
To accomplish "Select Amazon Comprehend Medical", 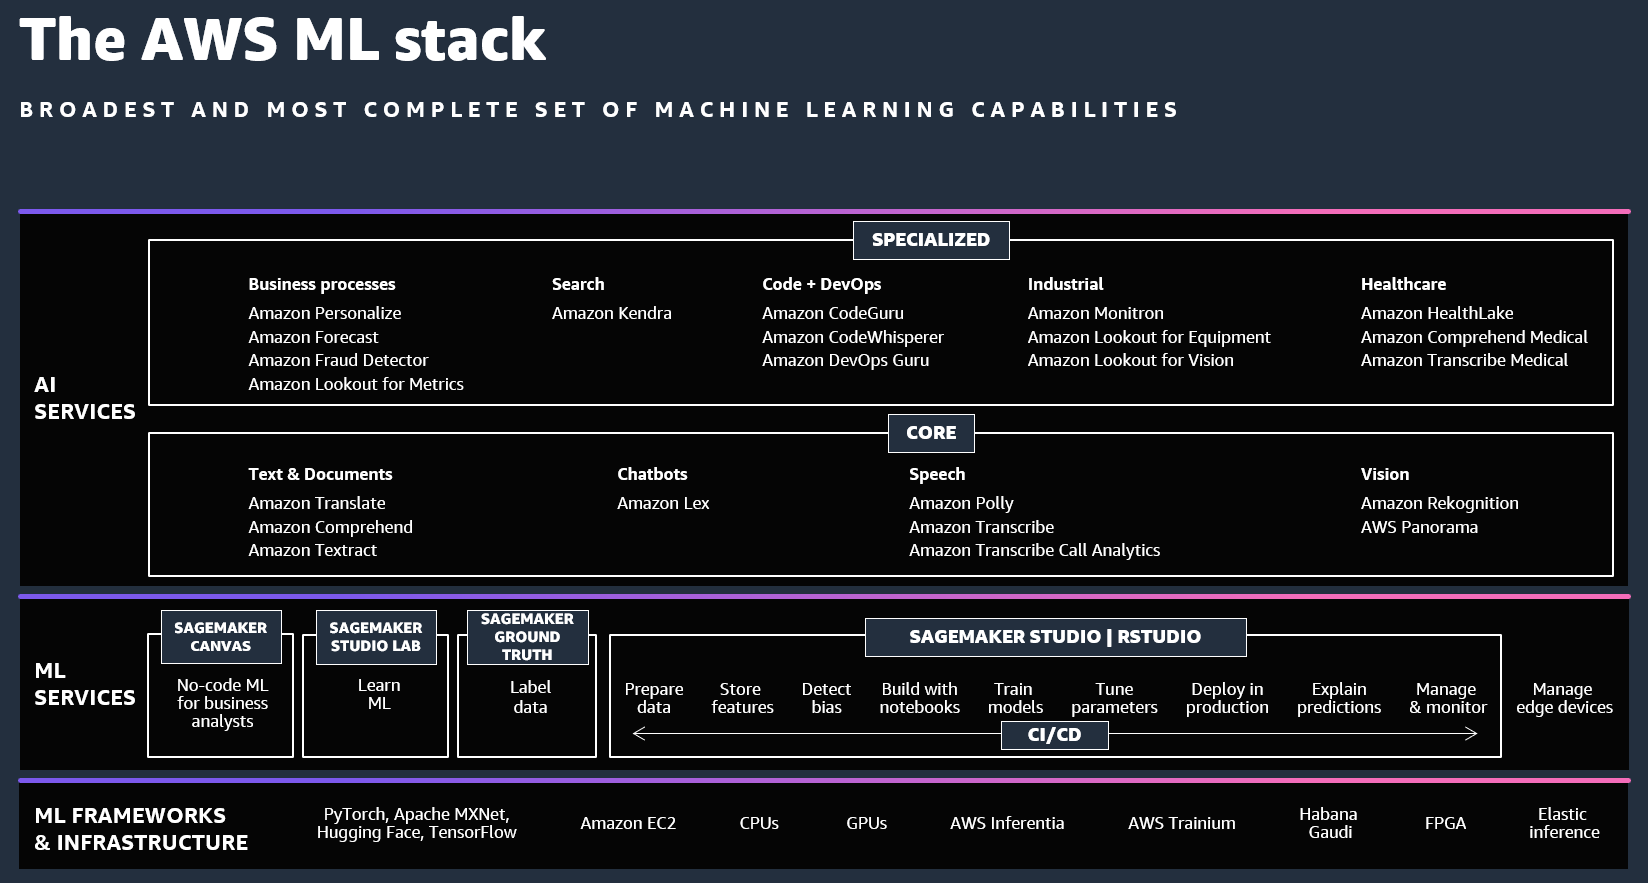I will coord(1474,337).
